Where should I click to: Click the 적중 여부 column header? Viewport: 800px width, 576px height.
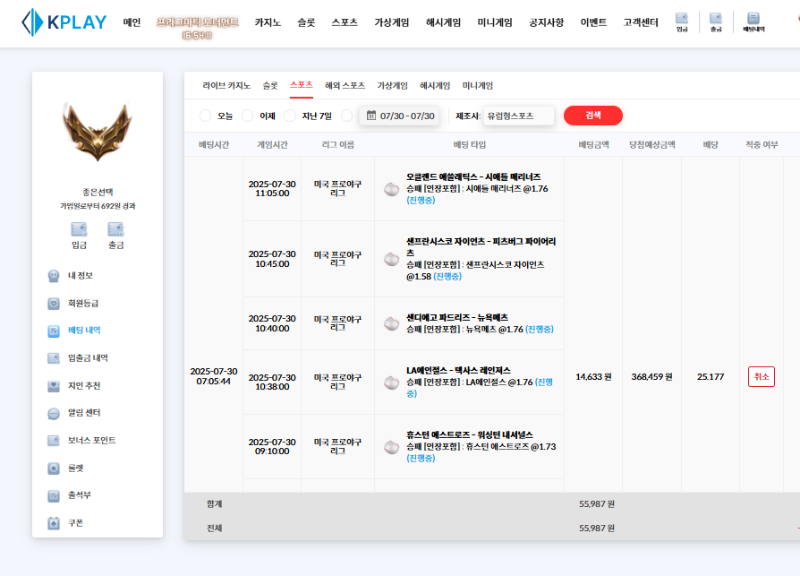click(x=761, y=145)
